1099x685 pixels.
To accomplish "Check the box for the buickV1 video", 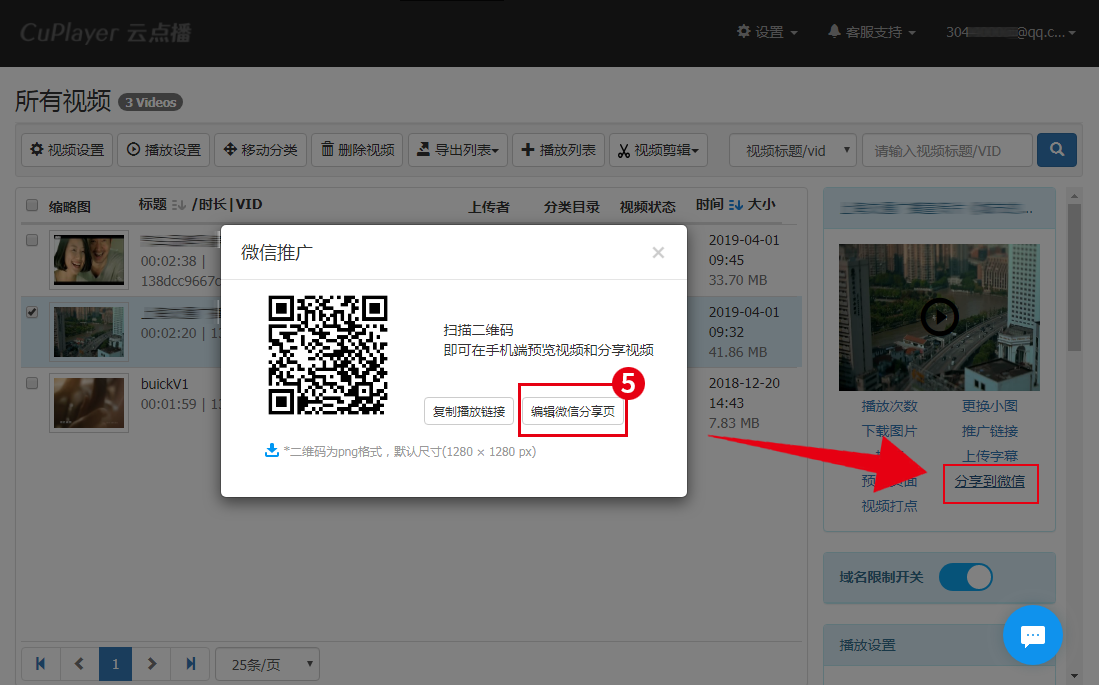I will pos(32,384).
